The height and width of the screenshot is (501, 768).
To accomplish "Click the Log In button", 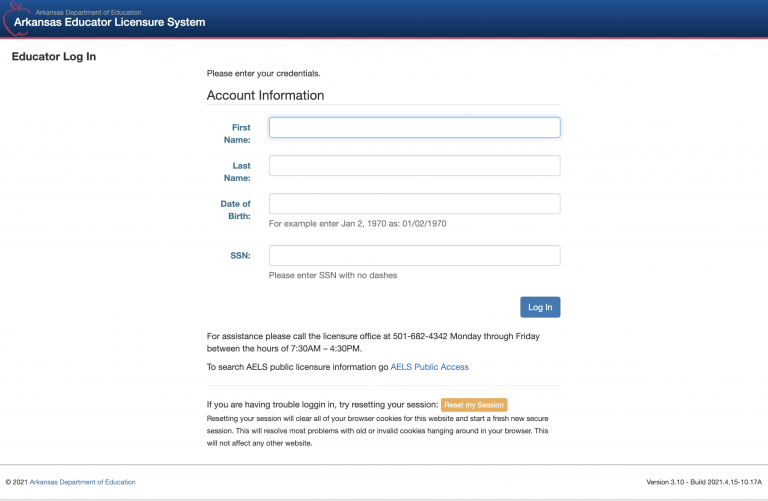I will tap(540, 307).
